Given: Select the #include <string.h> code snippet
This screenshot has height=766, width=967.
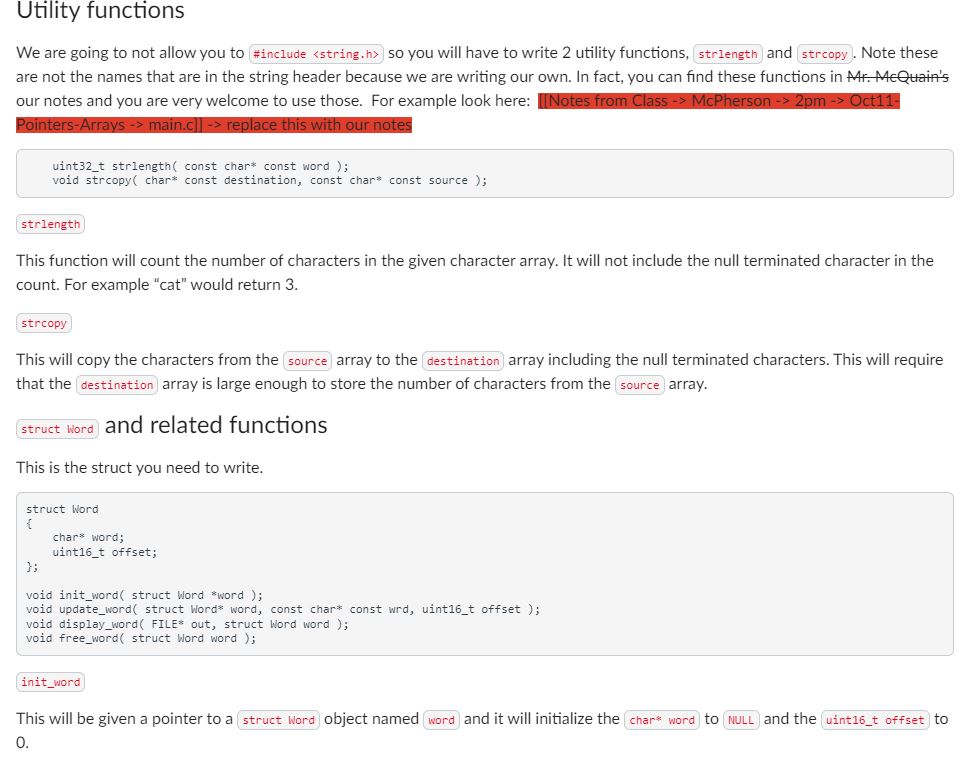Looking at the screenshot, I should tap(315, 53).
